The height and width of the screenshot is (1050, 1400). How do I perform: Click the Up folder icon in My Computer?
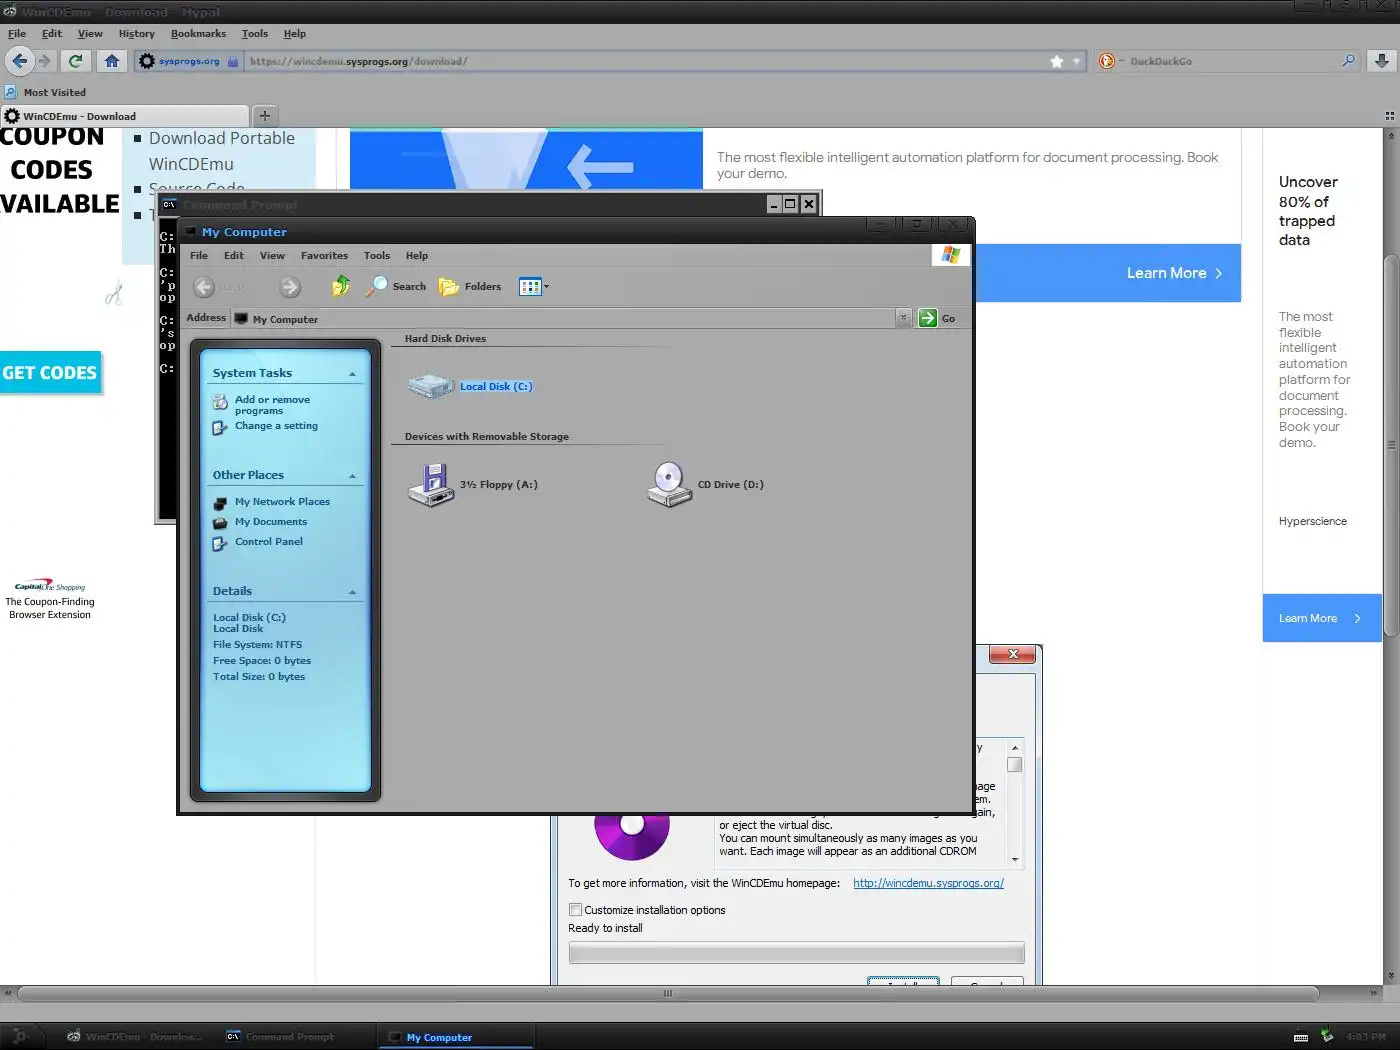(x=341, y=286)
